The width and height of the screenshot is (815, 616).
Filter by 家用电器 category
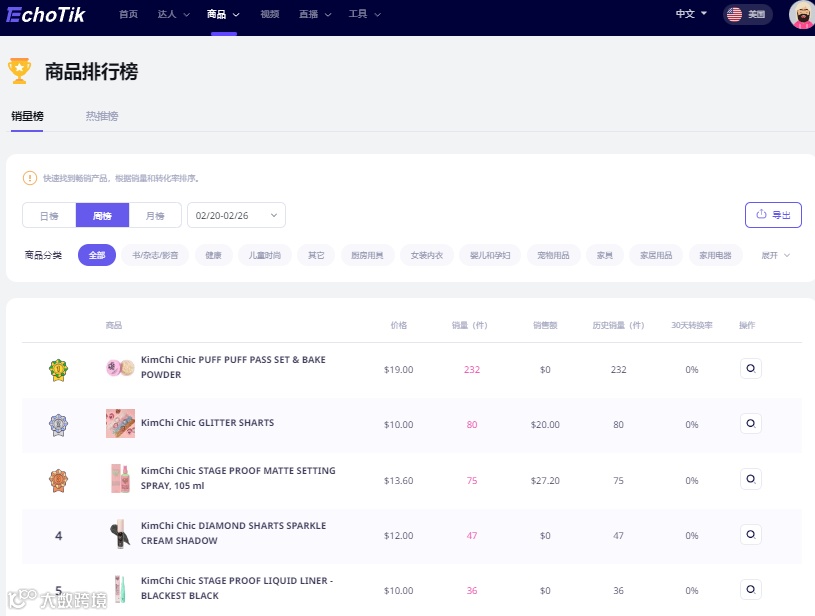(715, 255)
